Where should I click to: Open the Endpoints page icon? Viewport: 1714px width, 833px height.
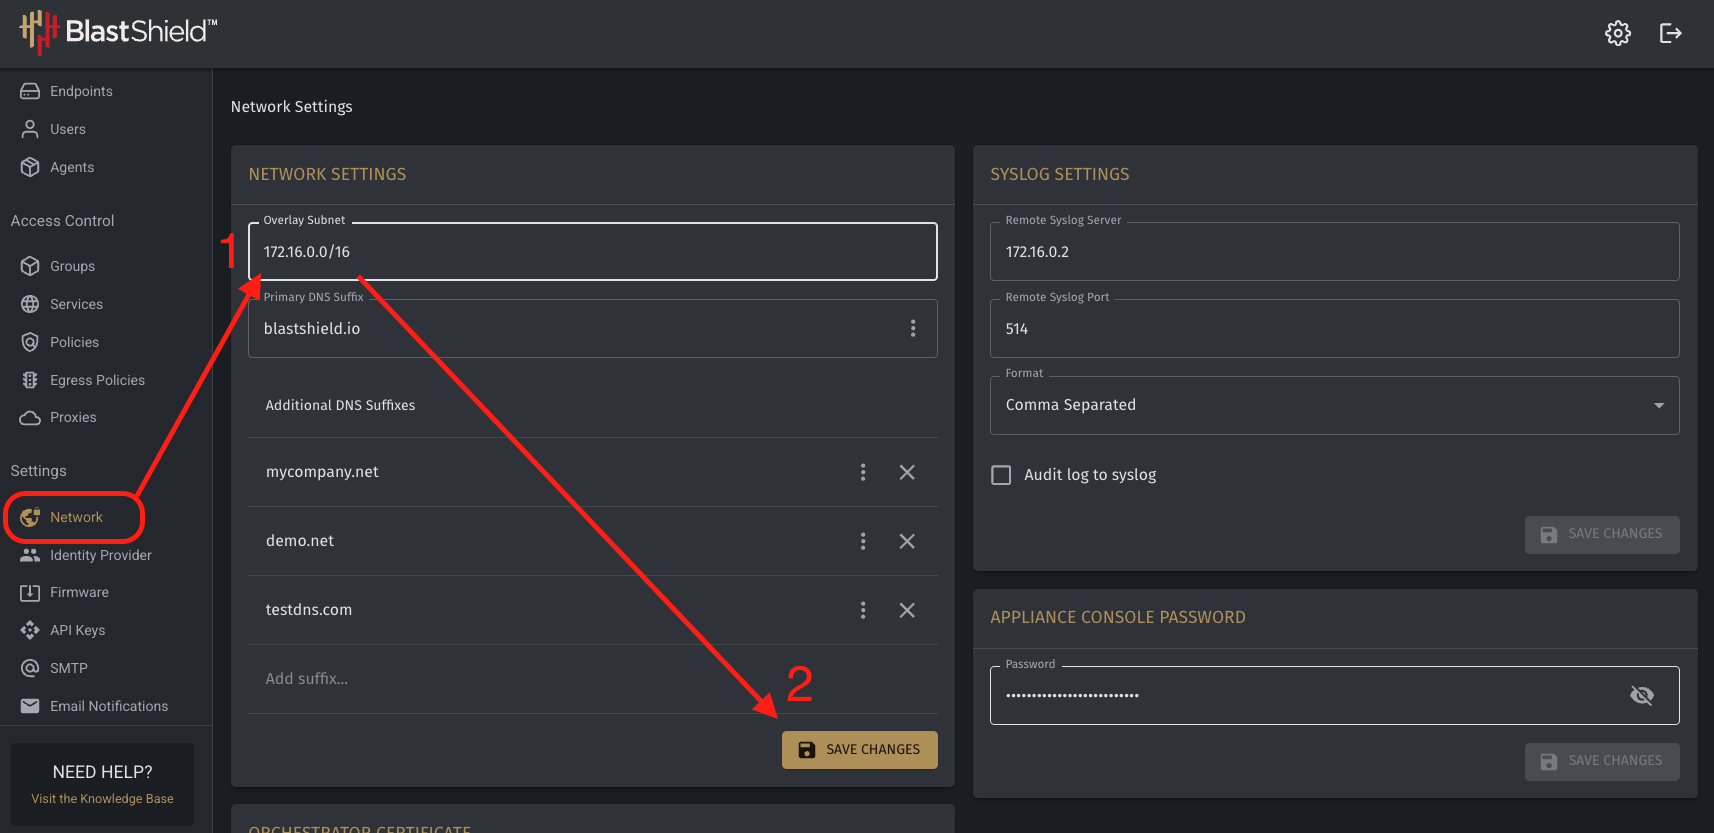click(30, 91)
